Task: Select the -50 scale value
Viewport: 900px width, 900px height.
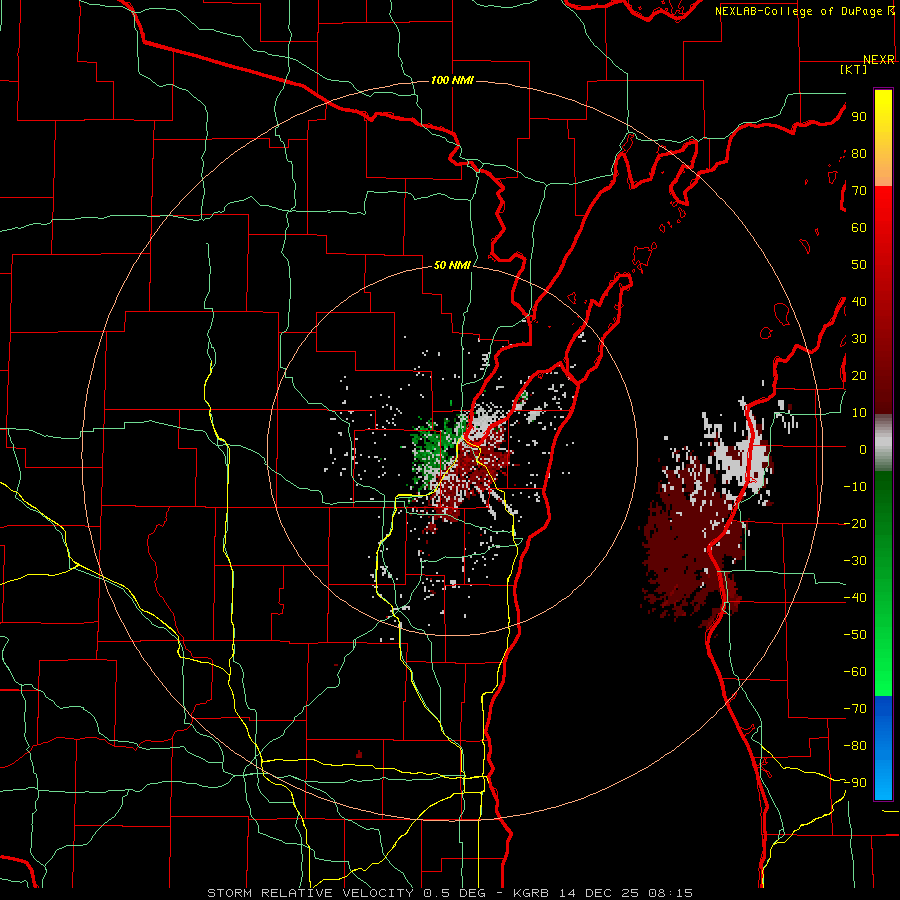Action: [x=855, y=635]
